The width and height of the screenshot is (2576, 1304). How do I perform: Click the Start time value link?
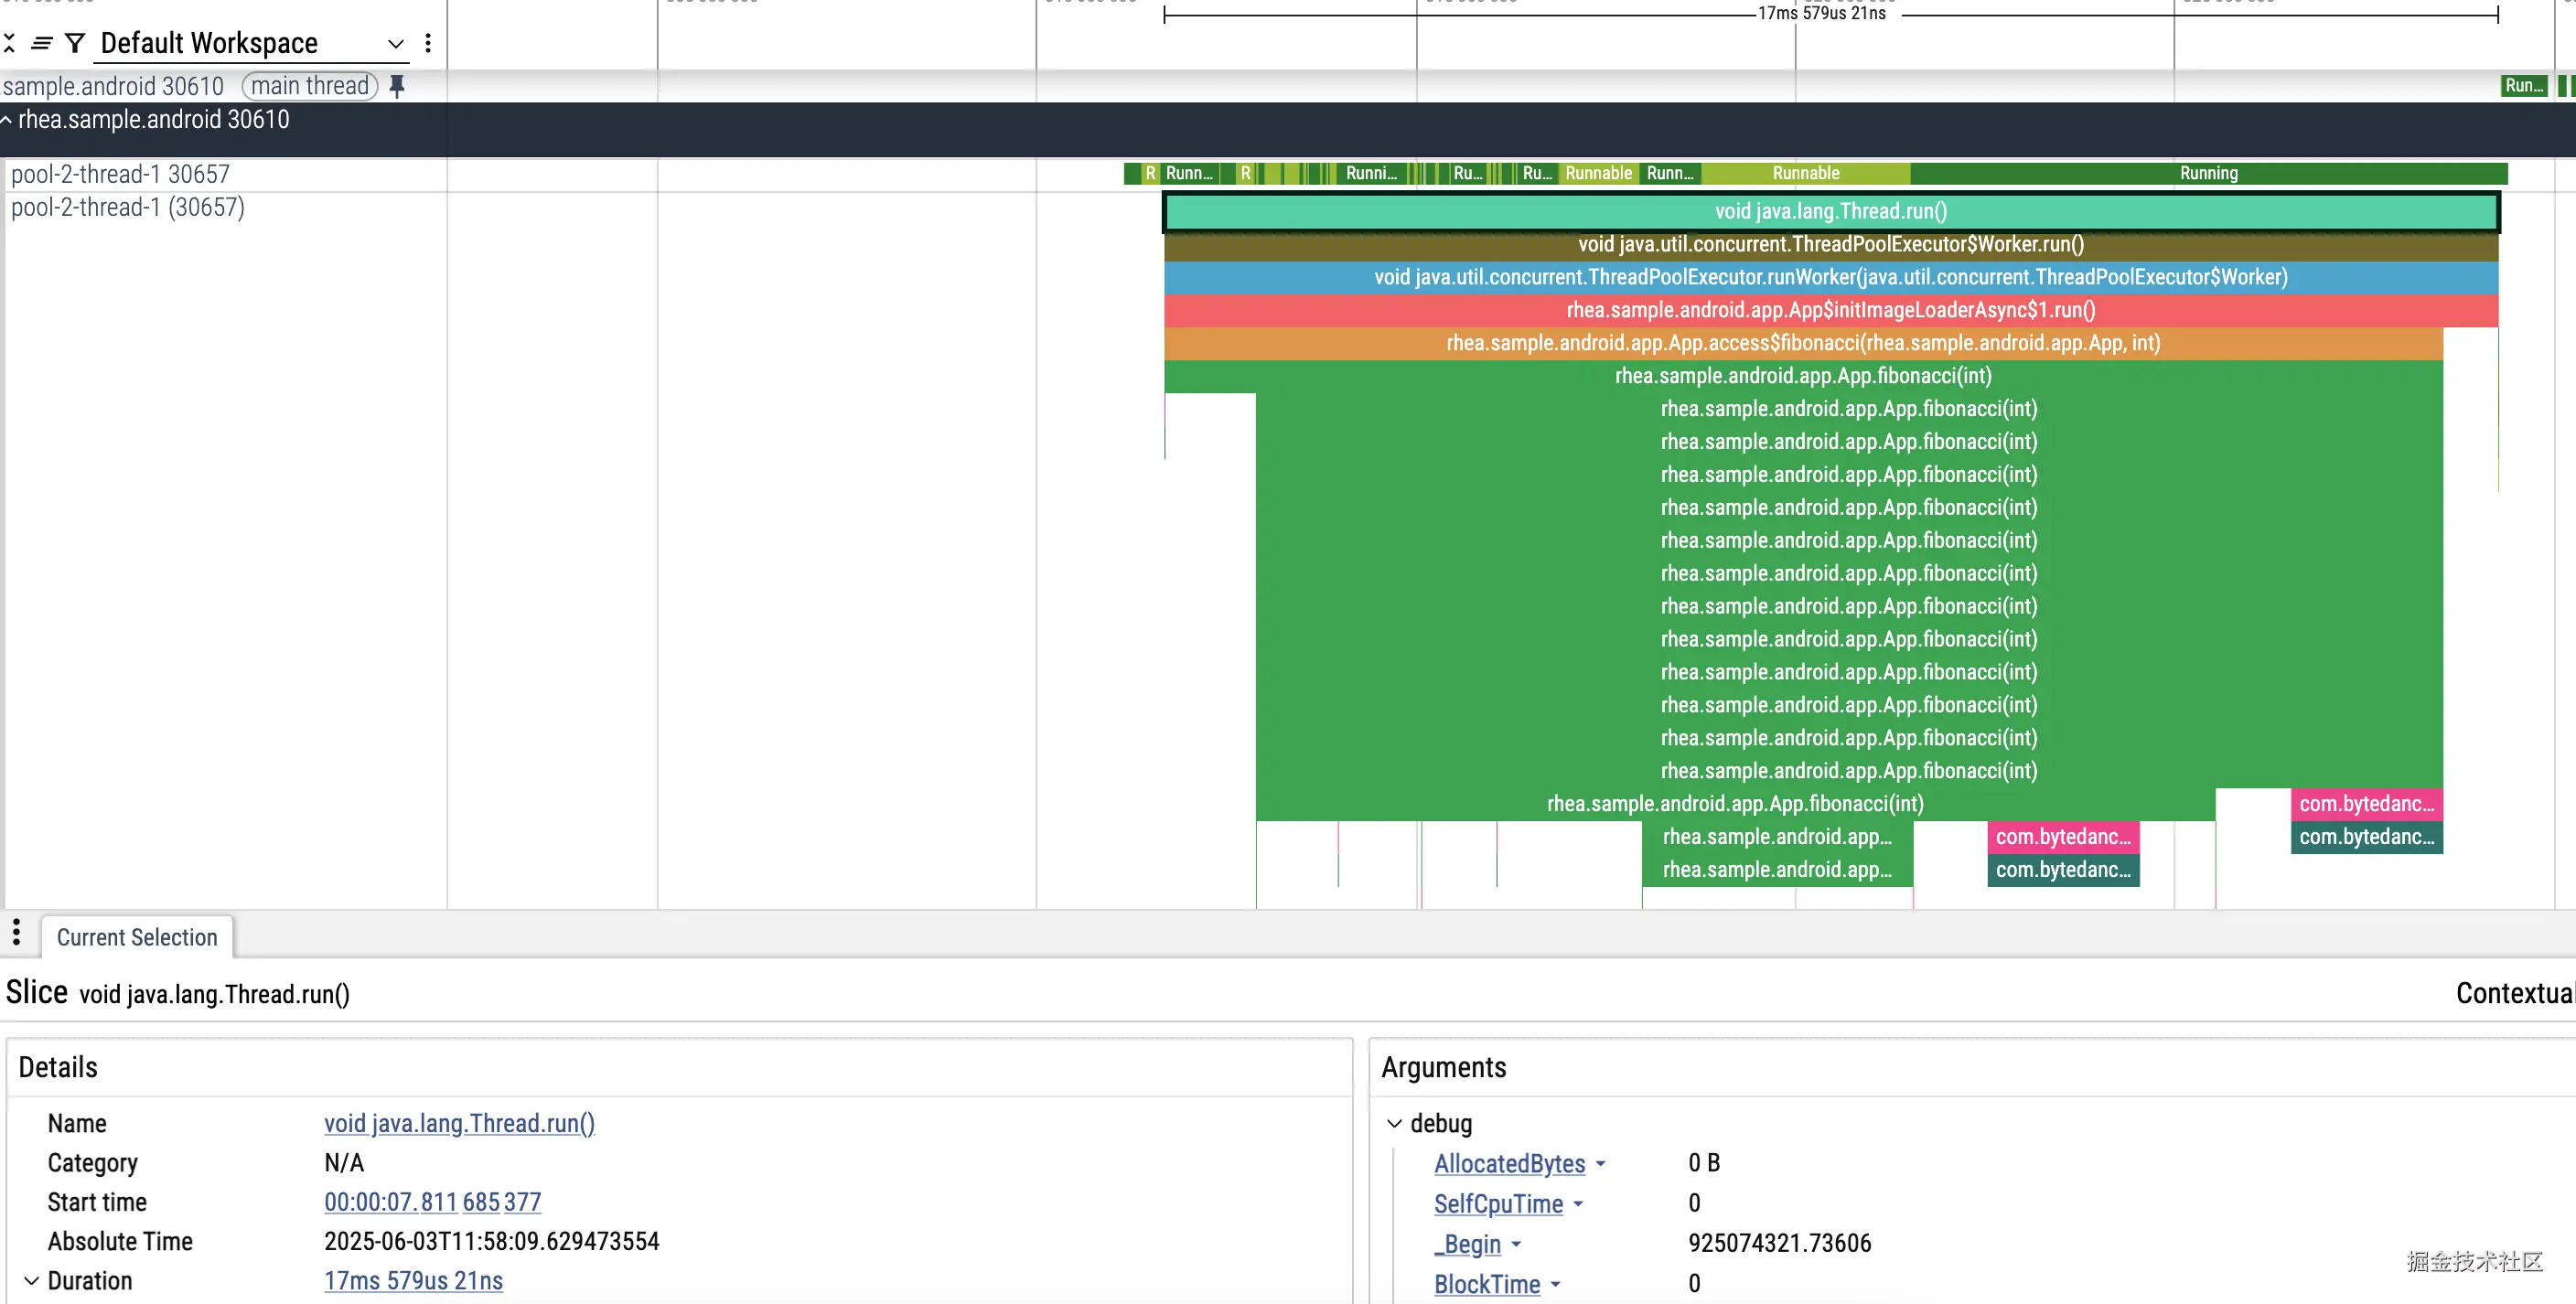tap(432, 1202)
